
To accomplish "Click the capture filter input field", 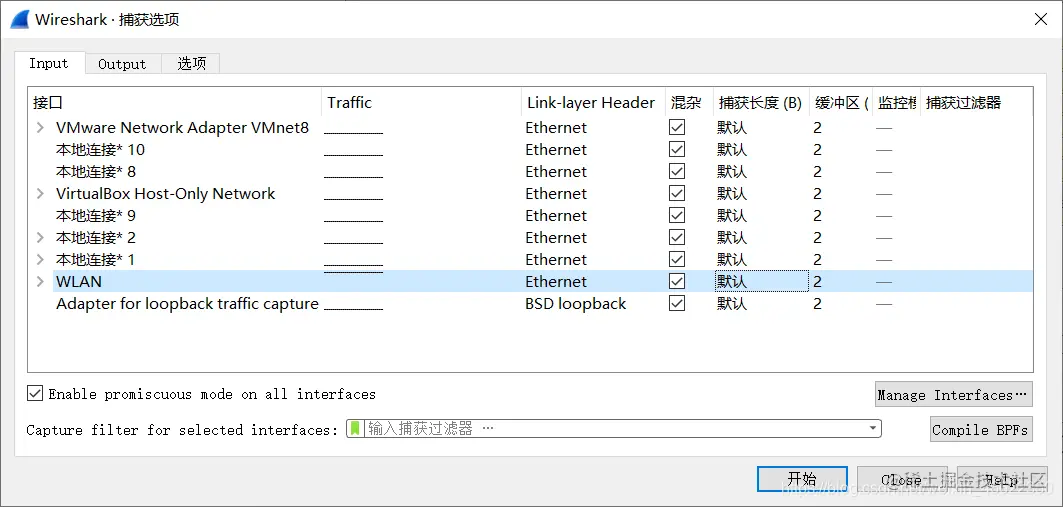I will pyautogui.click(x=614, y=428).
